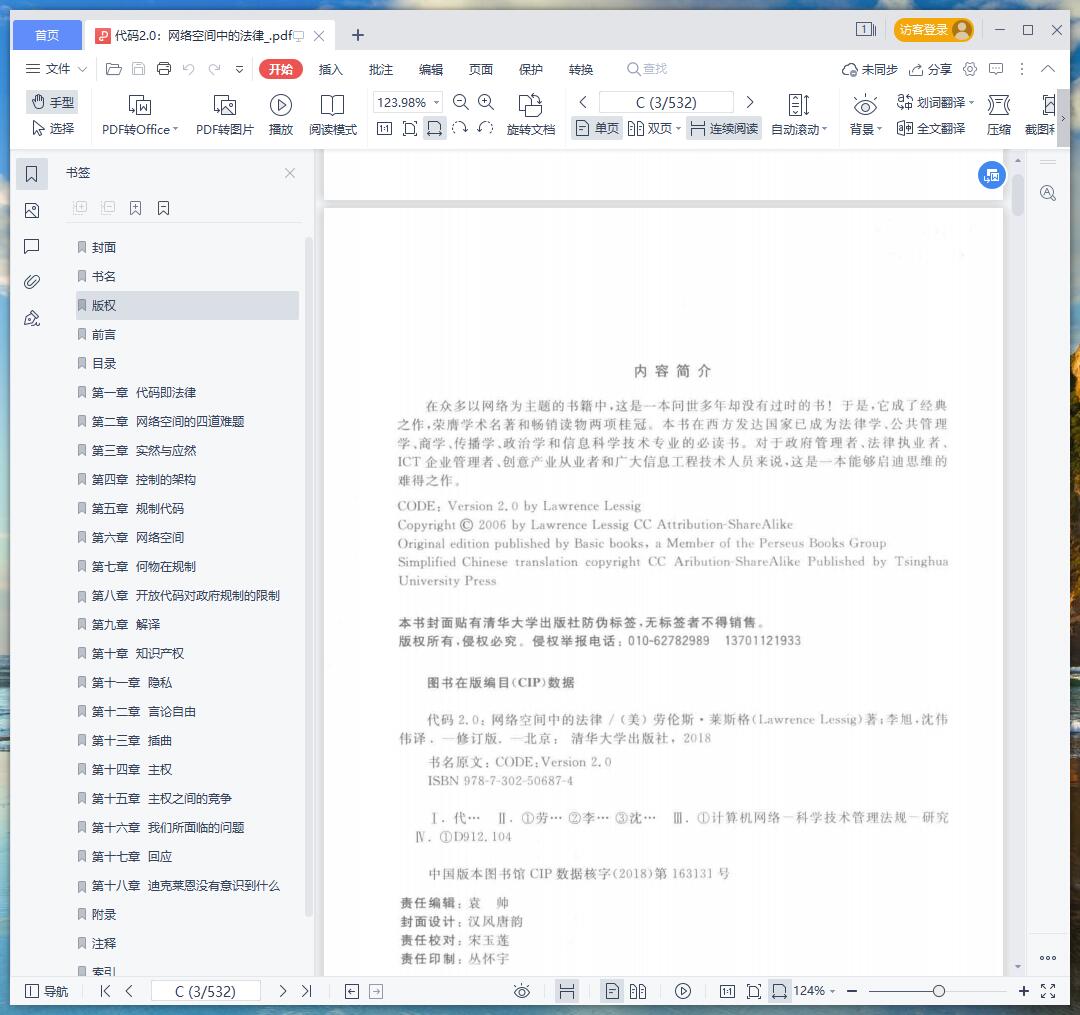This screenshot has height=1015, width=1080.
Task: Switch to the Select tool (选择)
Action: (53, 128)
